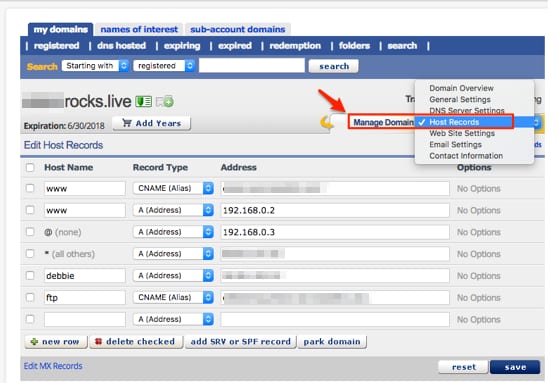This screenshot has width=558, height=386.
Task: Check the debbie host record checkbox
Action: tap(30, 275)
